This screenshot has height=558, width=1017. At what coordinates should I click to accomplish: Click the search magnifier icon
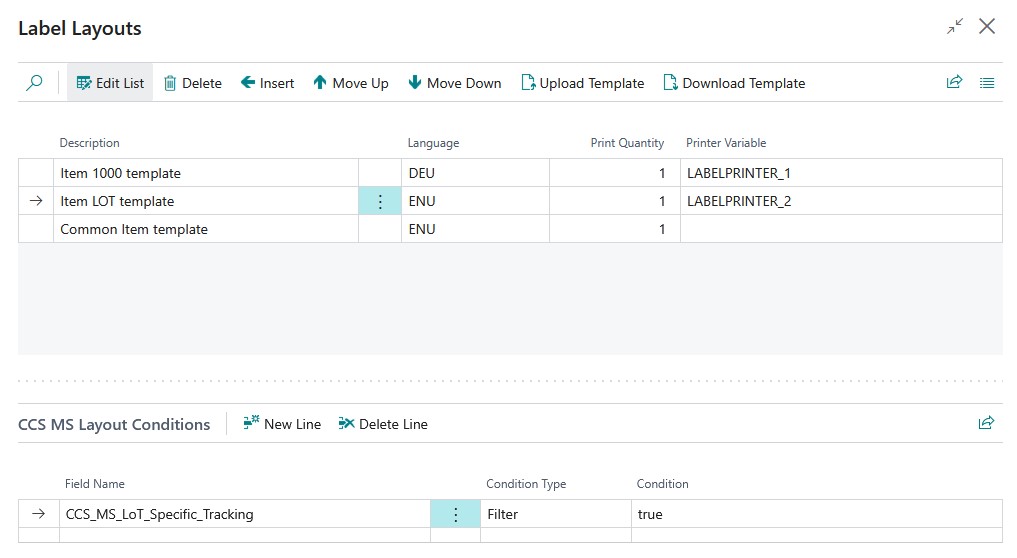coord(35,83)
